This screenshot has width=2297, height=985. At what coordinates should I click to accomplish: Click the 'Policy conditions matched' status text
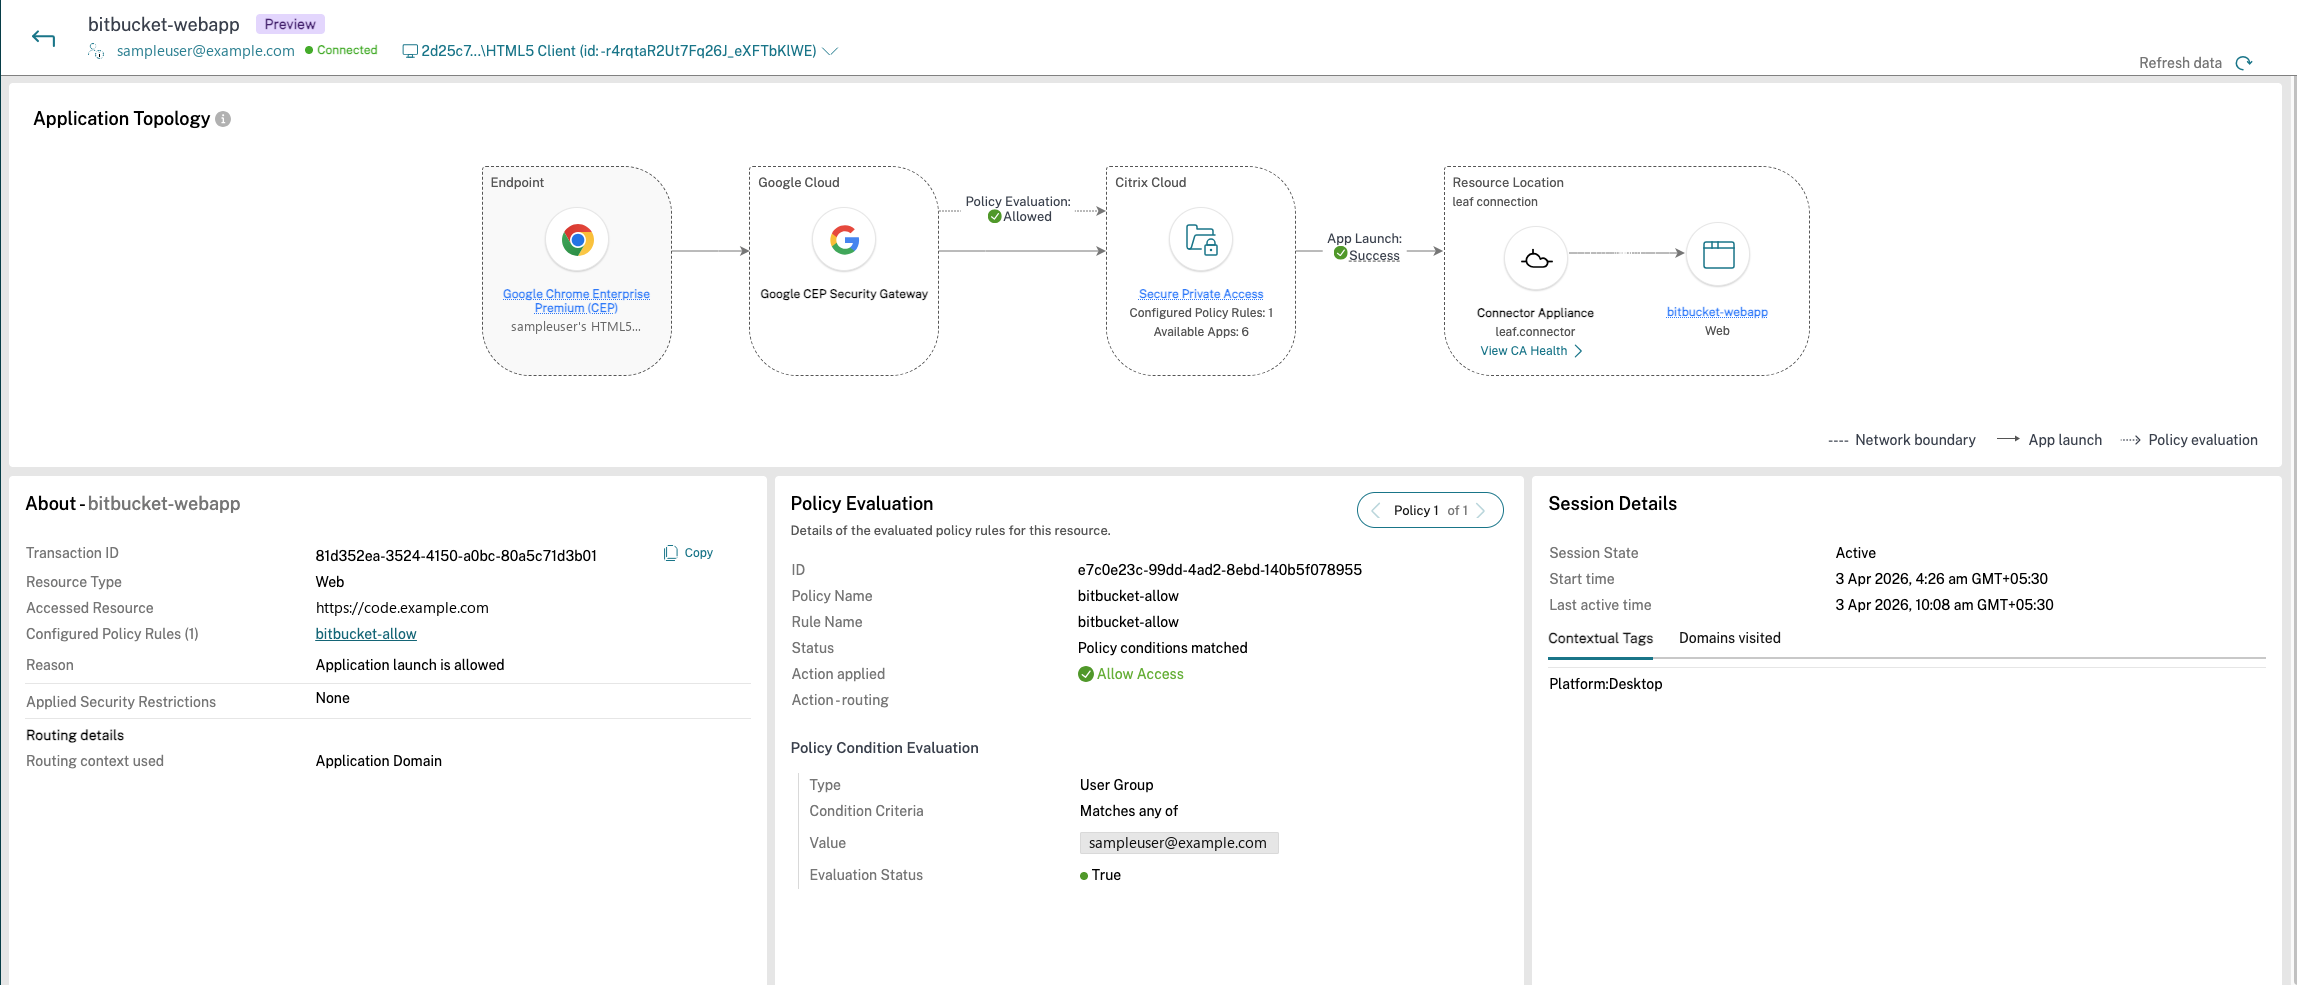[1162, 648]
